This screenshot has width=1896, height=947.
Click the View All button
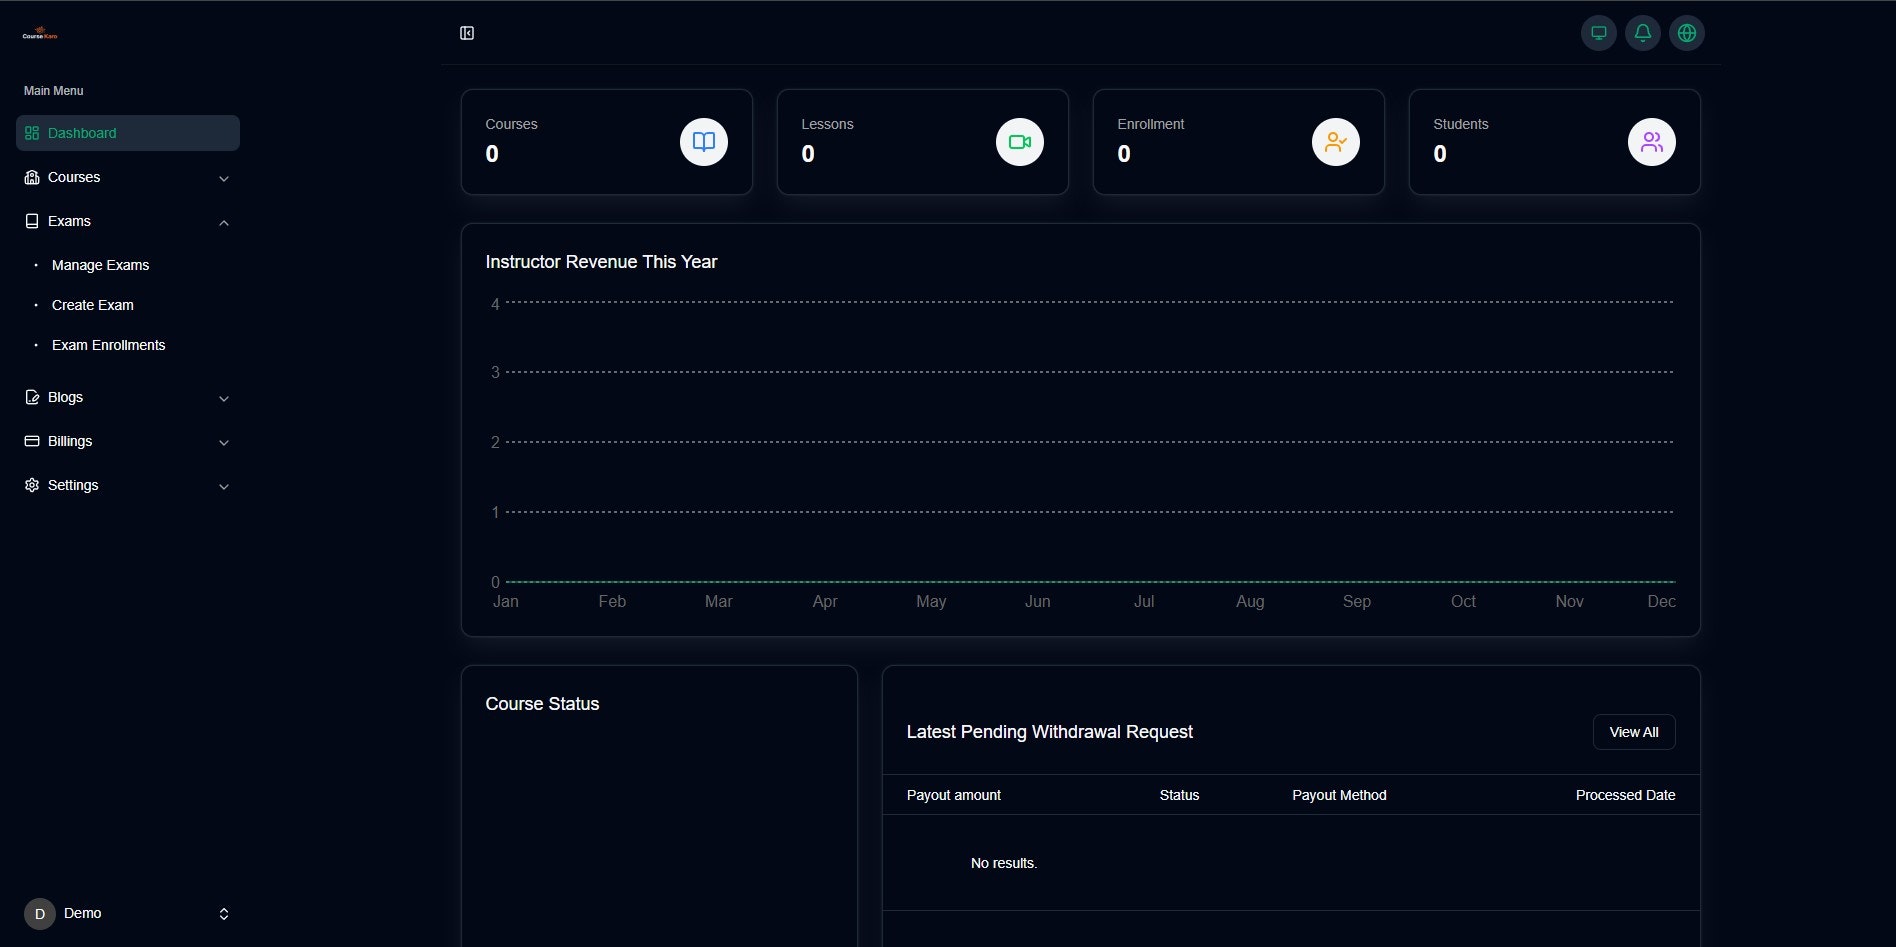(x=1634, y=732)
